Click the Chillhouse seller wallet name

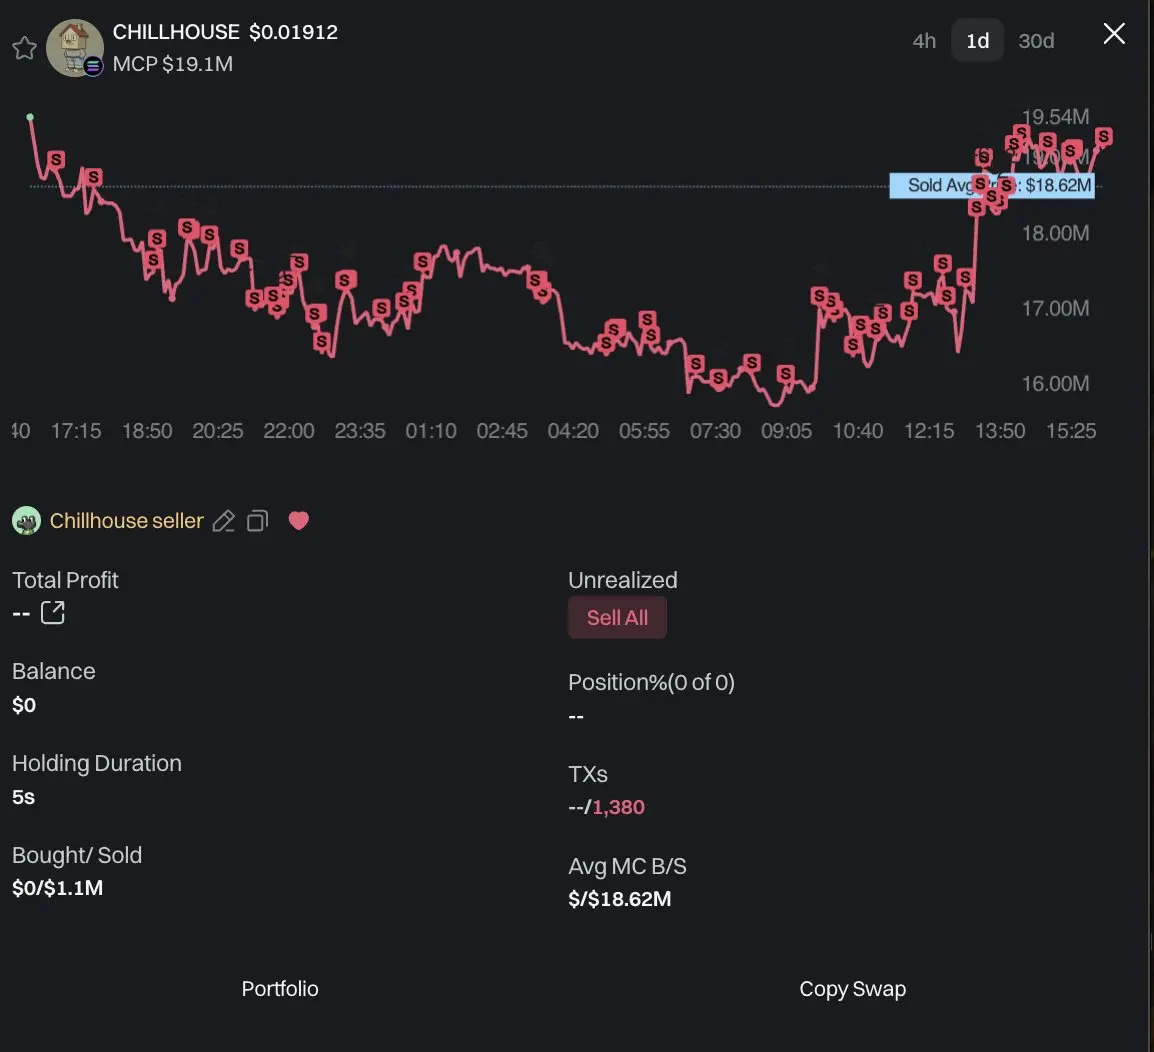(127, 521)
